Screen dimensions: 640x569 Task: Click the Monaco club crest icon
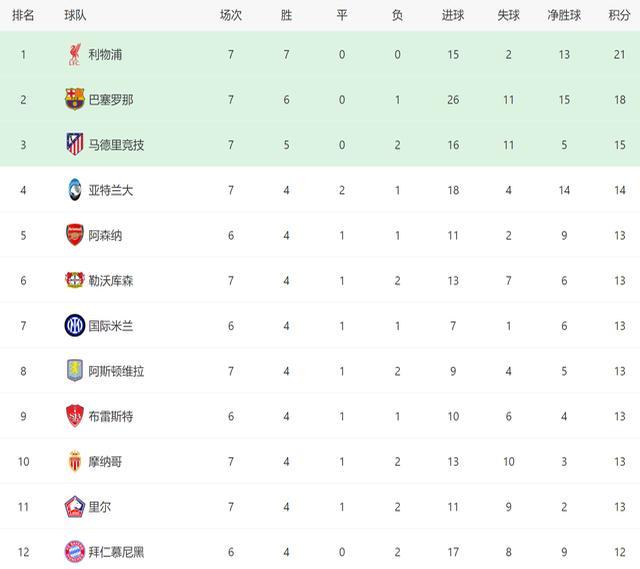75,461
